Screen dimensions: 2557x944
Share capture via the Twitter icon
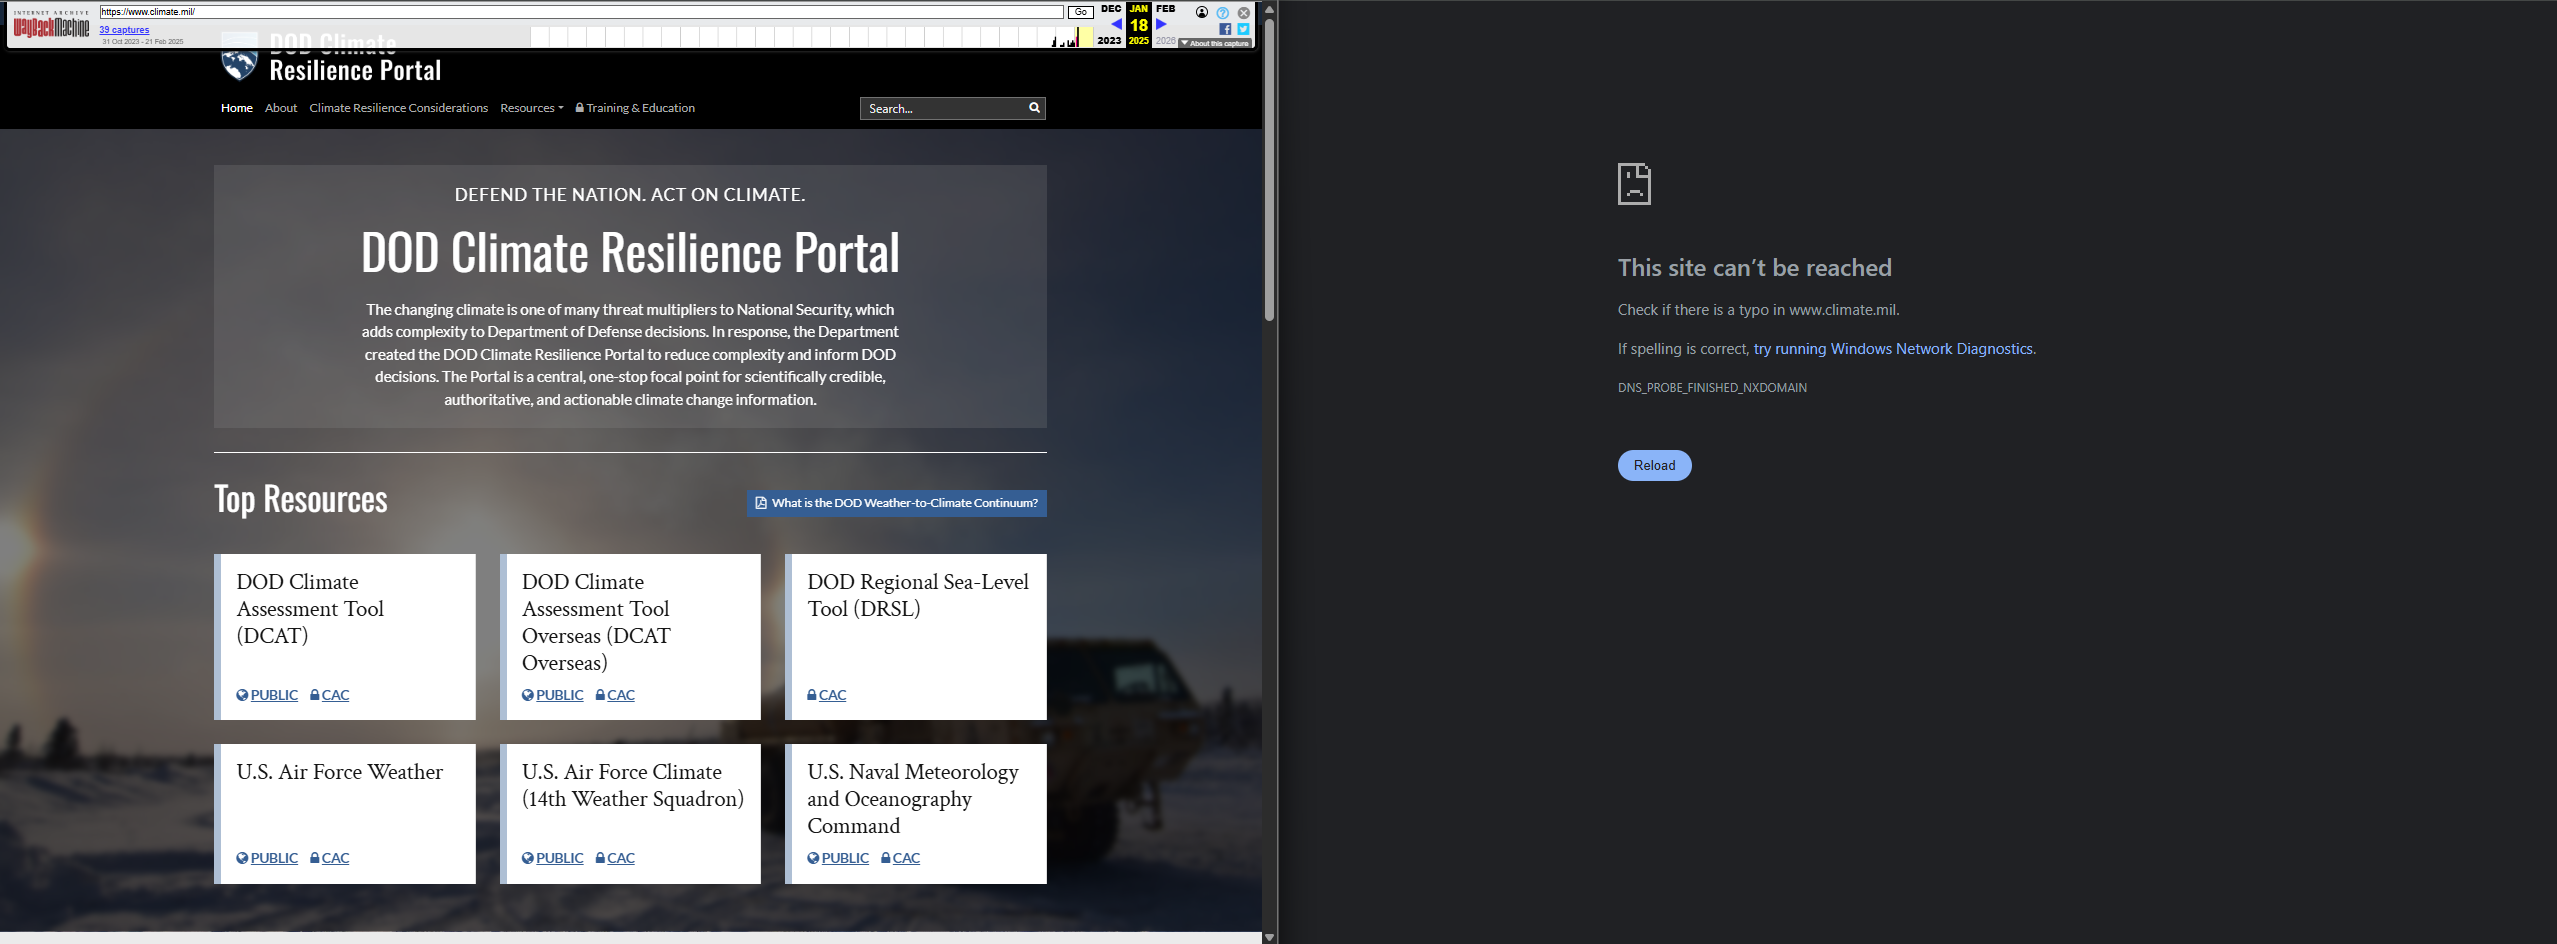1243,29
